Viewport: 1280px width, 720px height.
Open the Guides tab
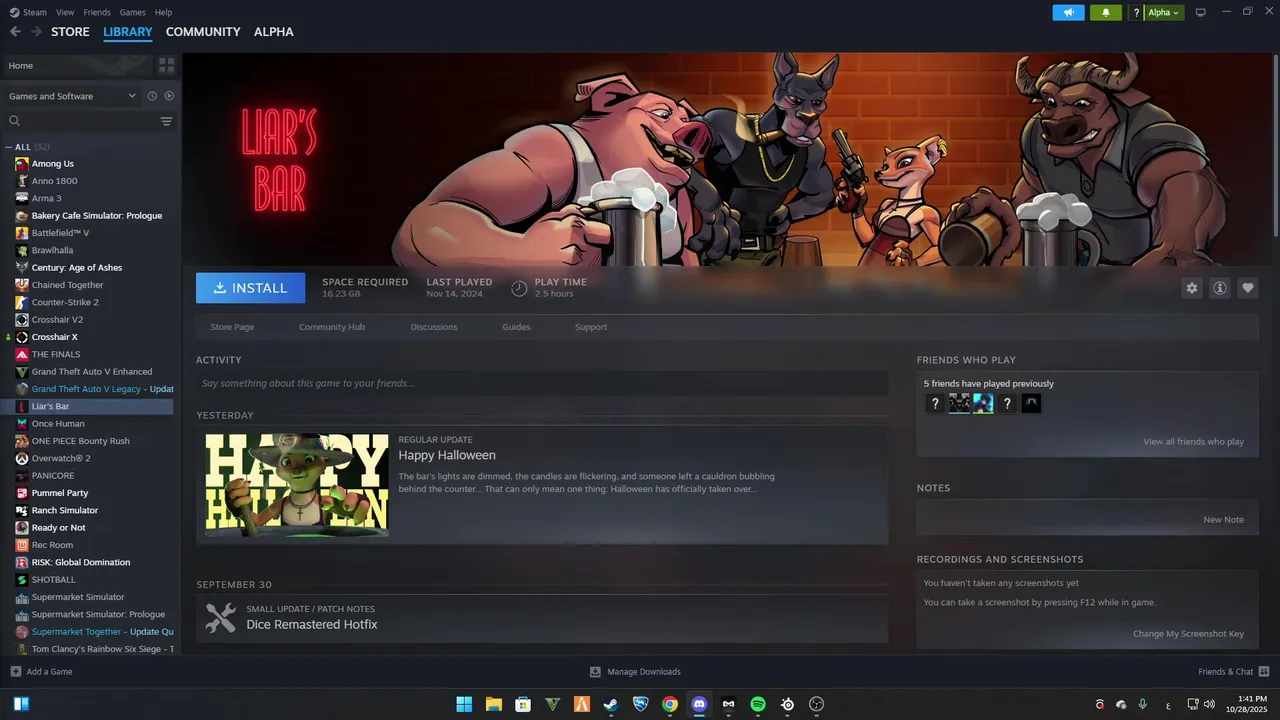(516, 327)
